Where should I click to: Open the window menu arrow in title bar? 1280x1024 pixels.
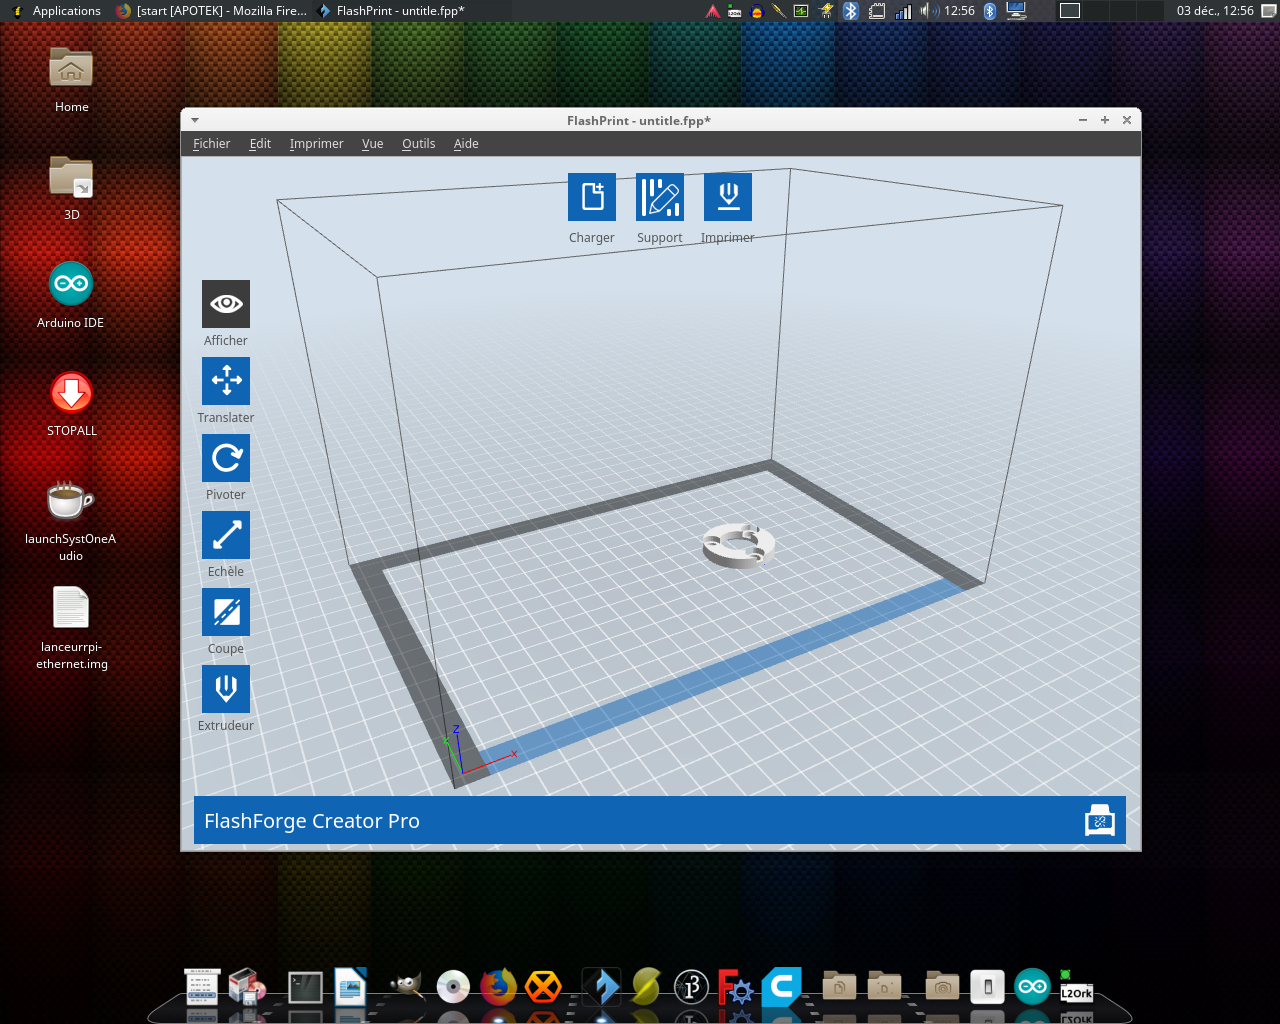[195, 120]
